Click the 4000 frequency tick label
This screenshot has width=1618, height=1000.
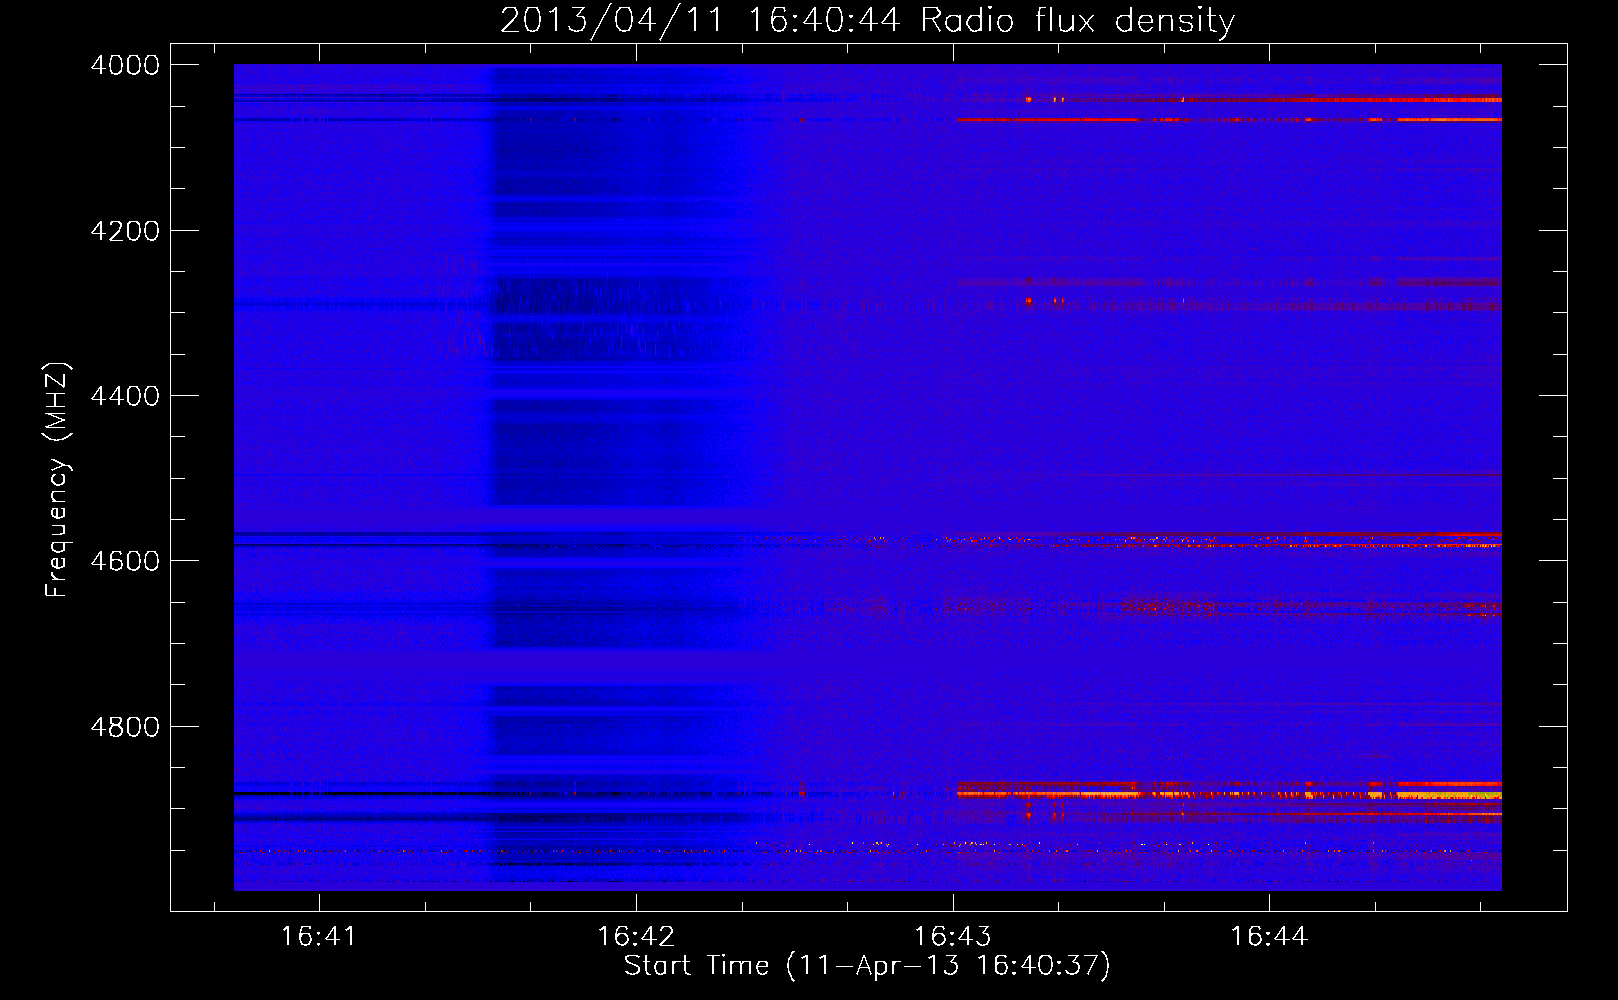coord(125,65)
